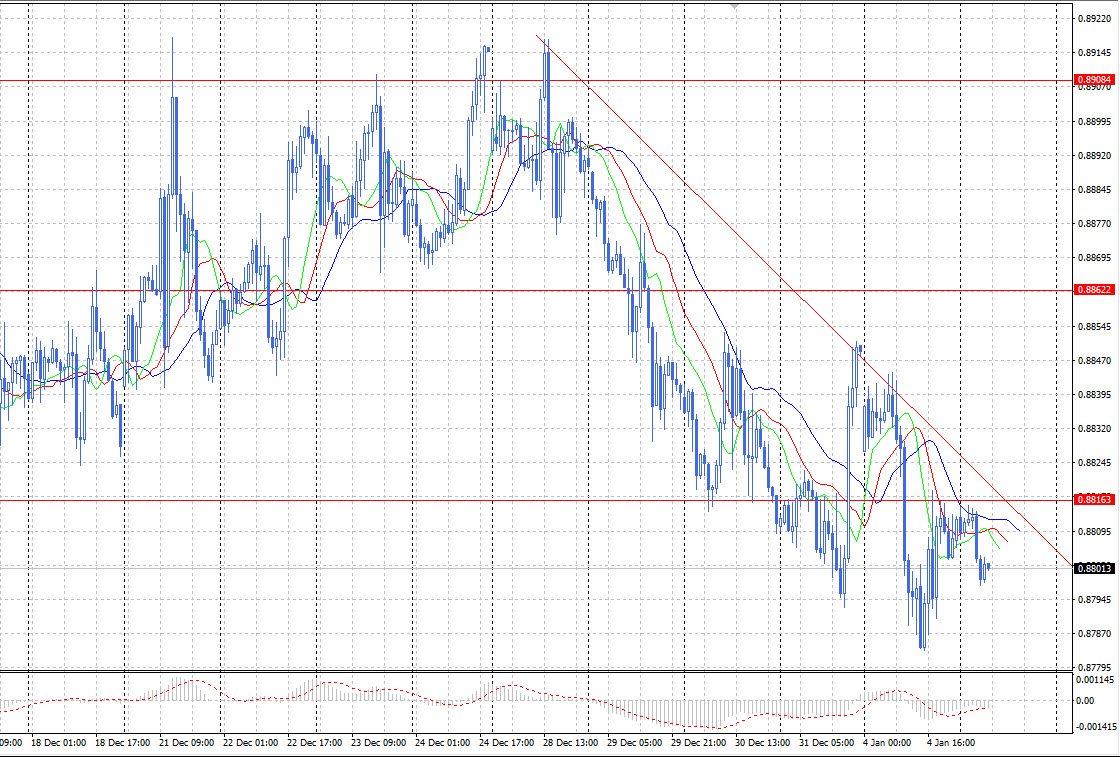Click the 22 Dec 17:00 time label
This screenshot has height=757, width=1120.
314,743
